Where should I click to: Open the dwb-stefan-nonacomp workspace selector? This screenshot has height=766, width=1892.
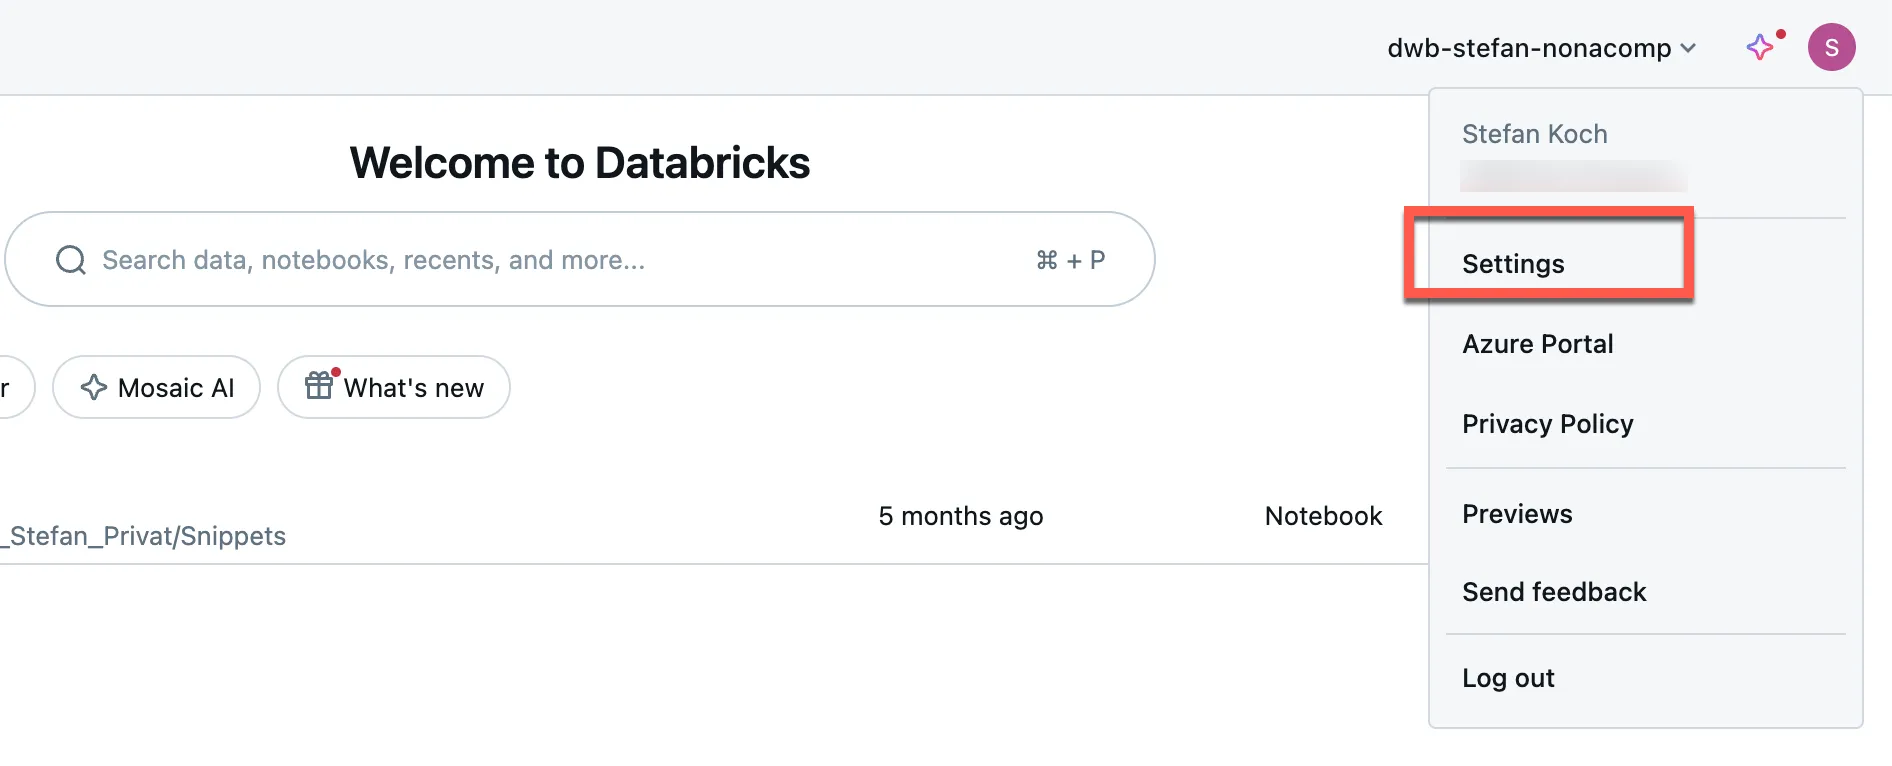1529,48
